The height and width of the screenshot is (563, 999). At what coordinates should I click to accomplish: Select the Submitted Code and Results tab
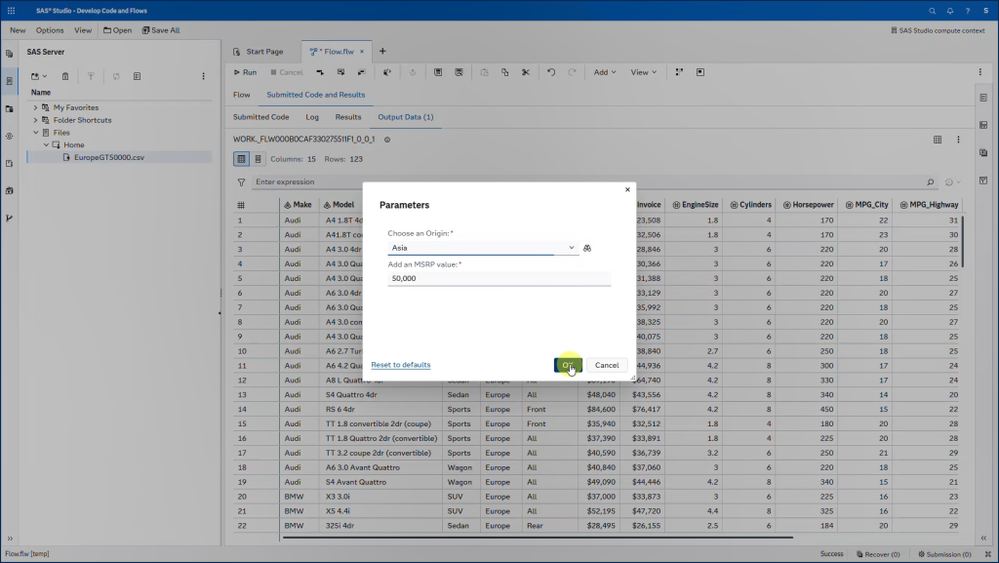[316, 95]
